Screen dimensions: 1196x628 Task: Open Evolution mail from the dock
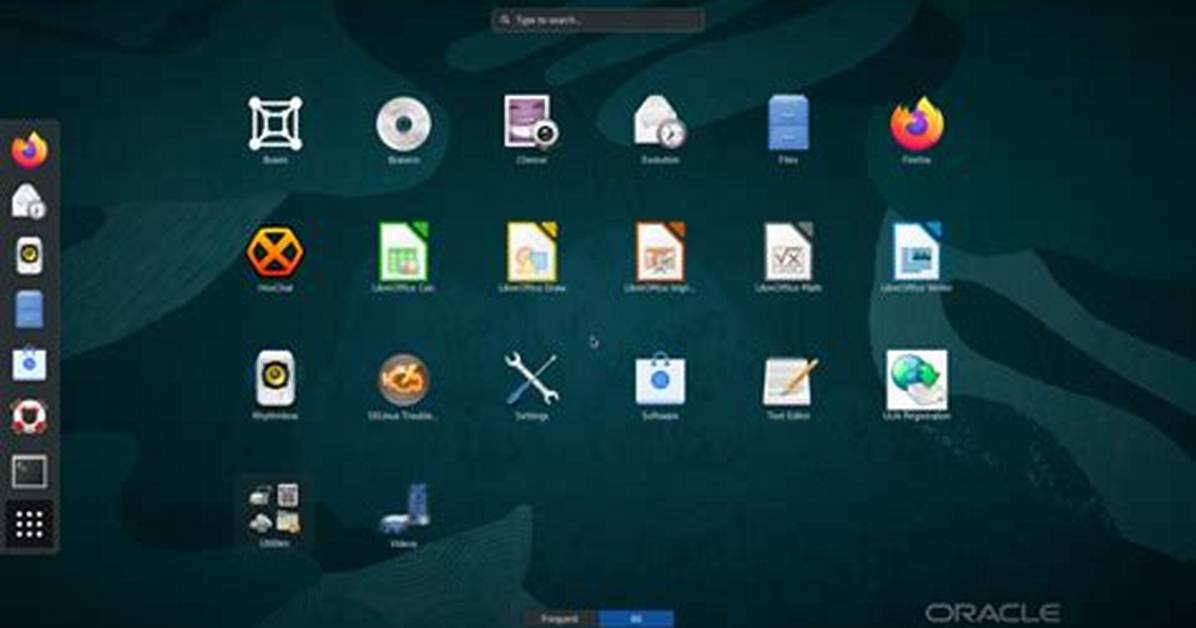(29, 202)
